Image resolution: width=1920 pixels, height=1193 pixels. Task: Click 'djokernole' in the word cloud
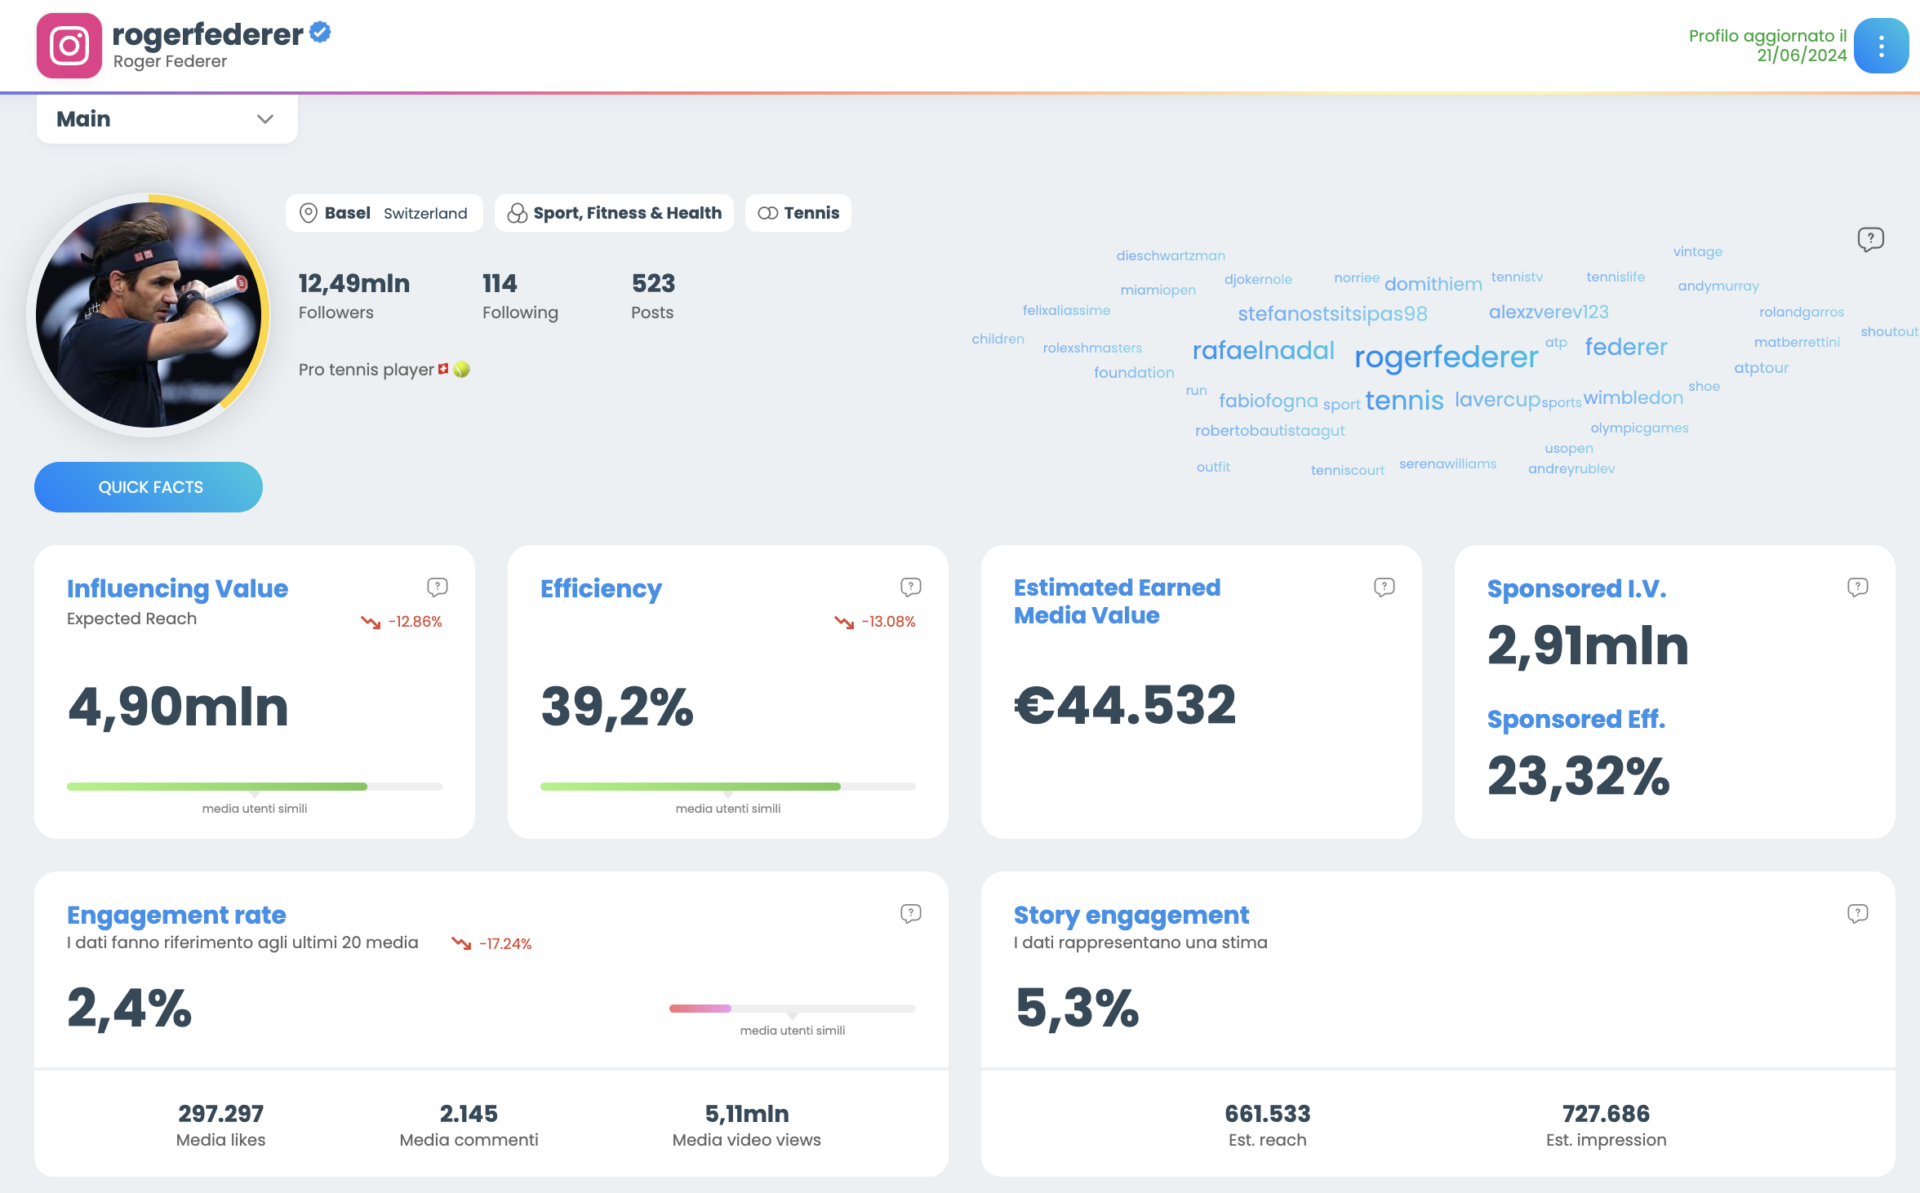pyautogui.click(x=1258, y=280)
